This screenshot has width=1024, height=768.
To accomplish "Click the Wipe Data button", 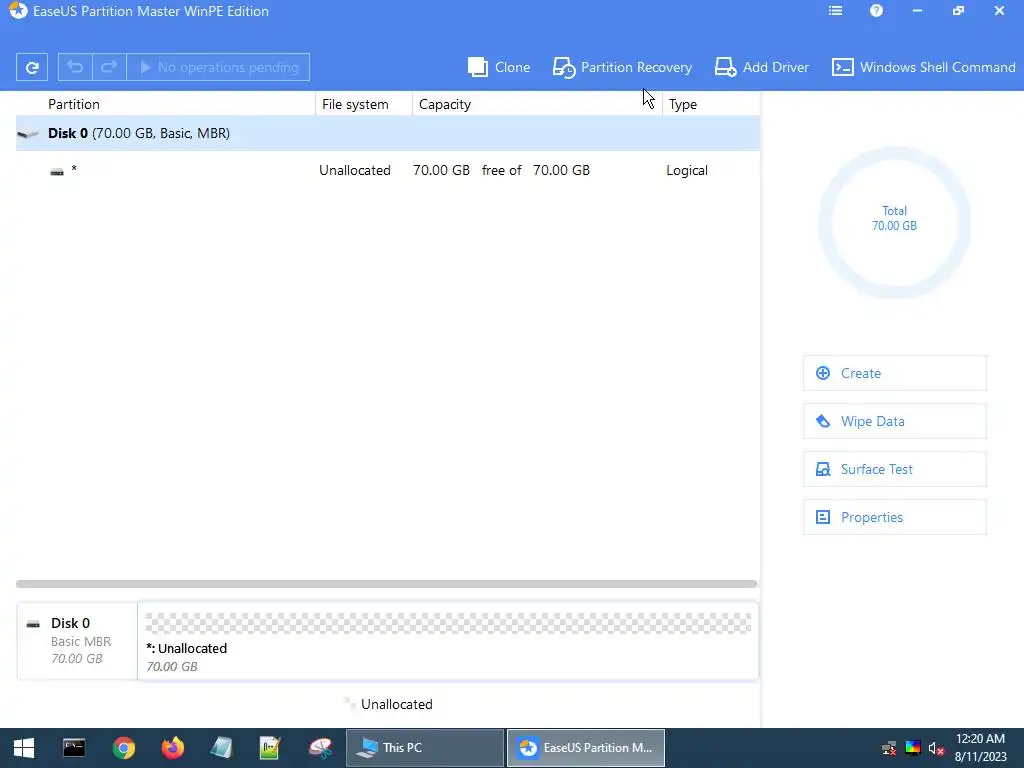I will tap(895, 421).
